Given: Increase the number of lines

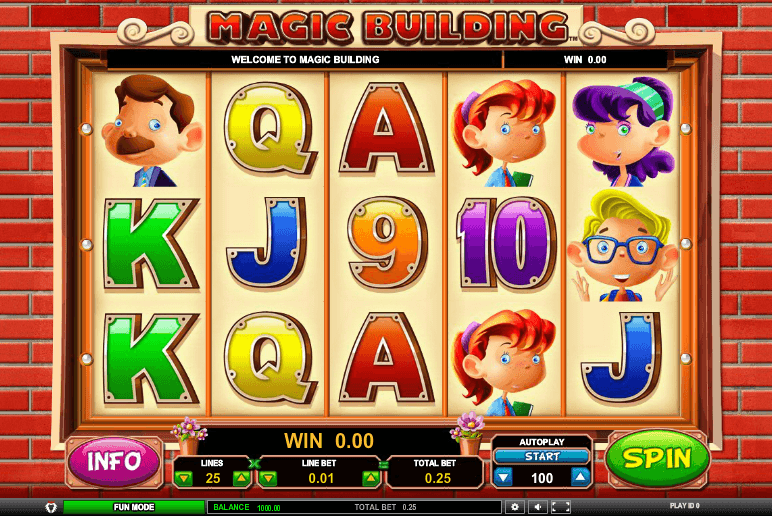Looking at the screenshot, I should point(242,478).
